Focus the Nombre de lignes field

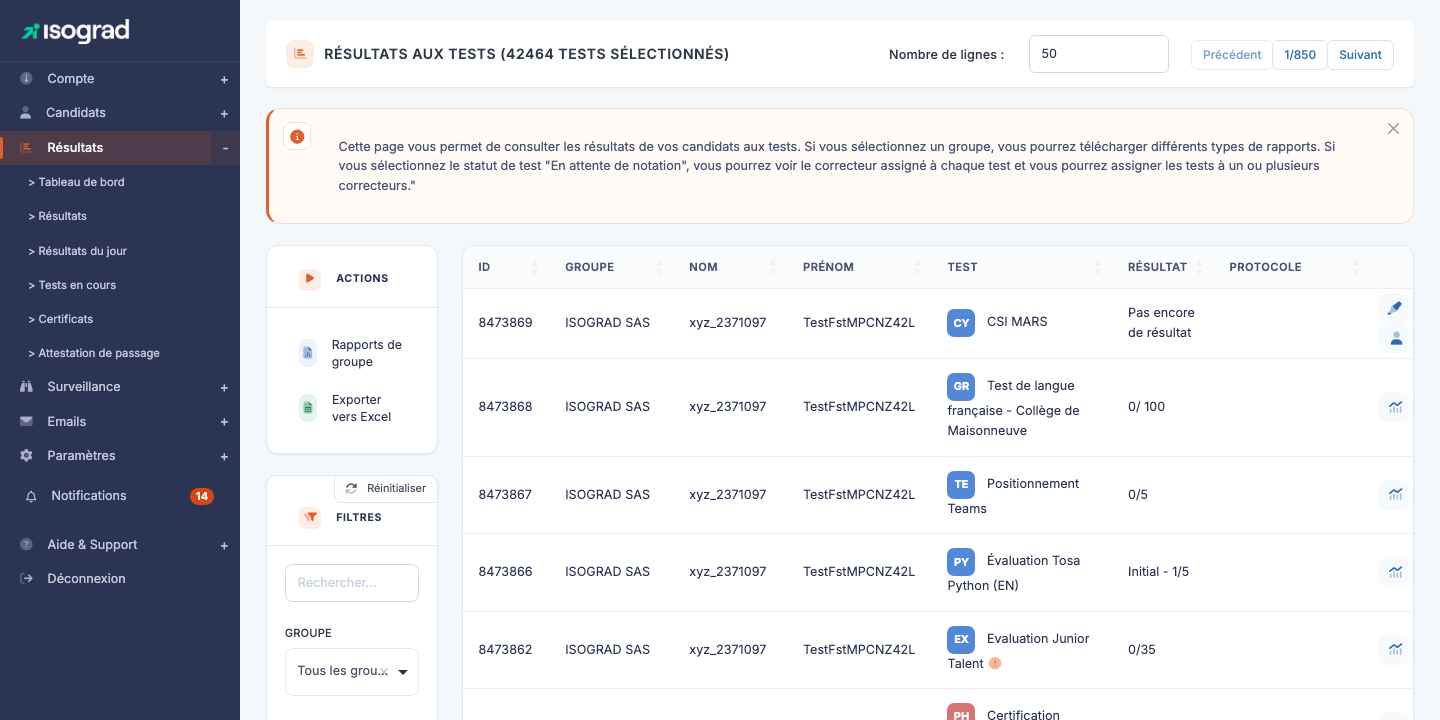point(1099,54)
